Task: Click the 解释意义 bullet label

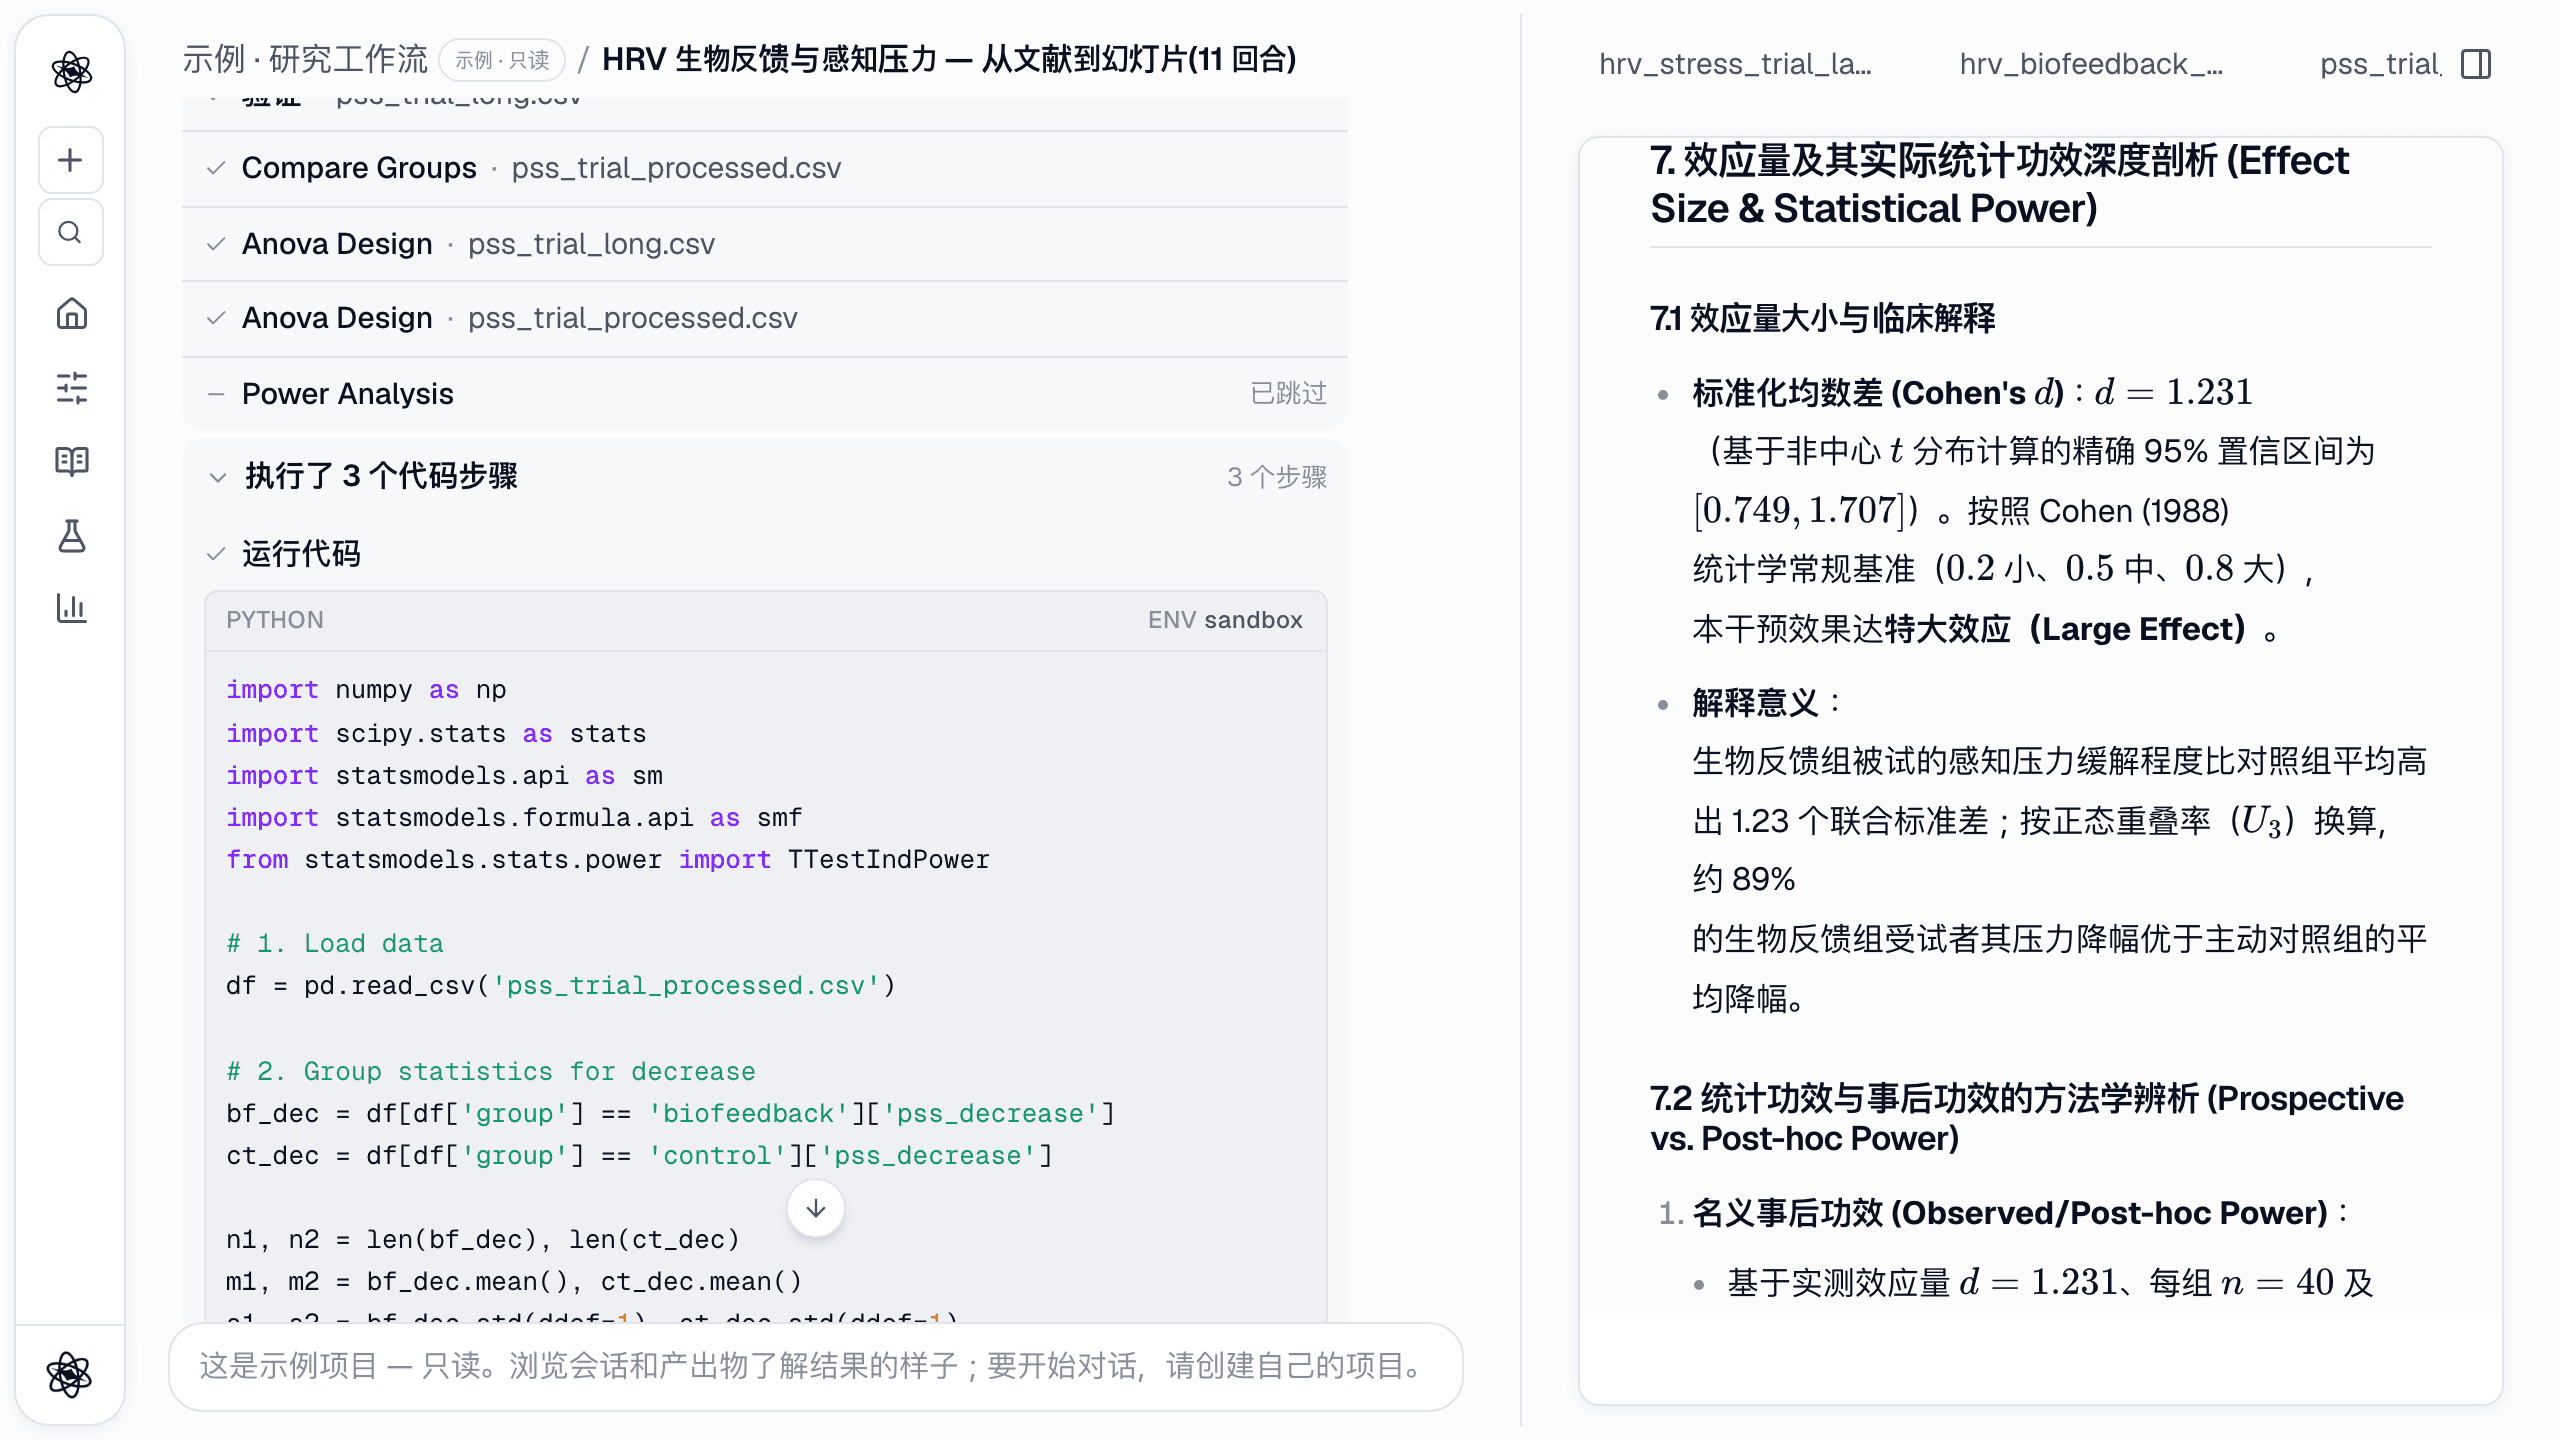Action: tap(1757, 703)
